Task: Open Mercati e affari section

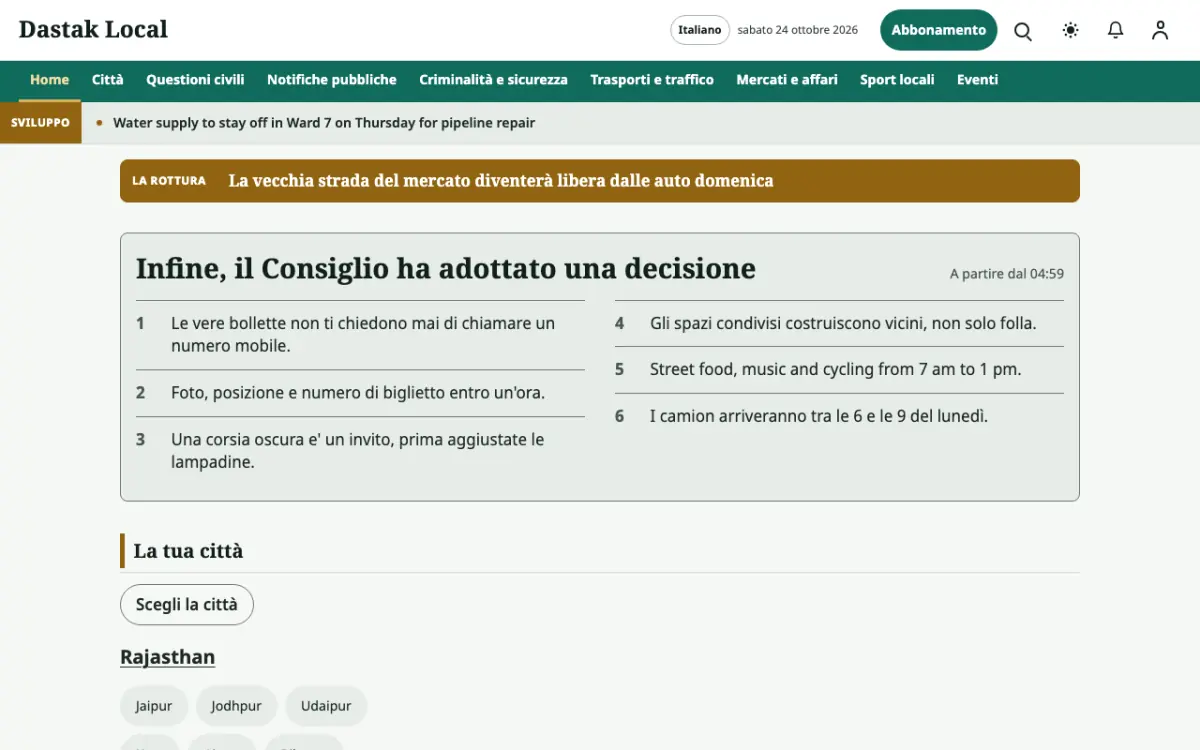Action: [x=787, y=80]
